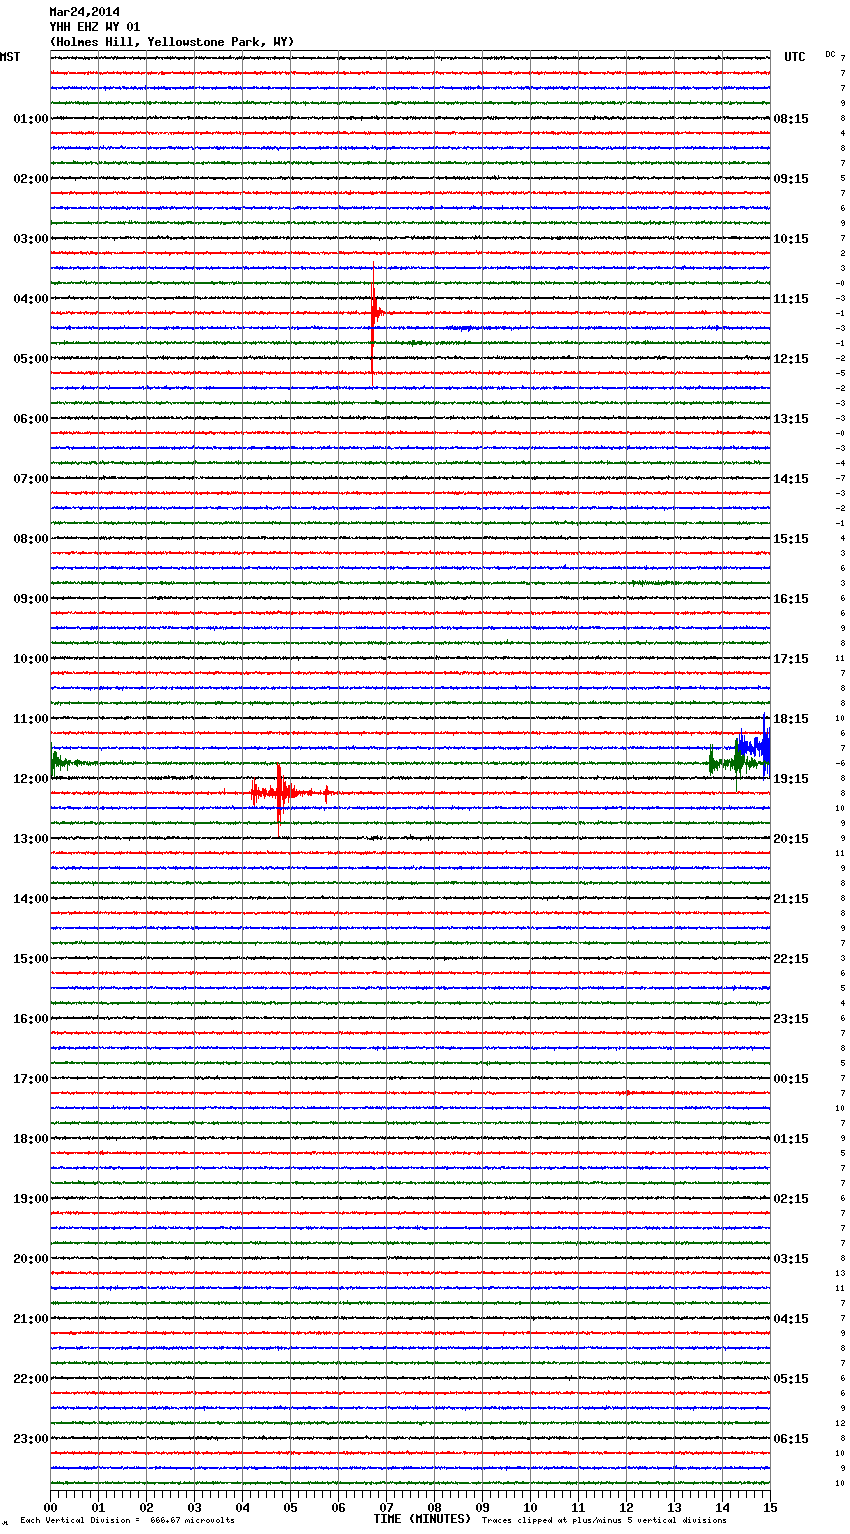Click minute 07 on the bottom axis

386,1507
